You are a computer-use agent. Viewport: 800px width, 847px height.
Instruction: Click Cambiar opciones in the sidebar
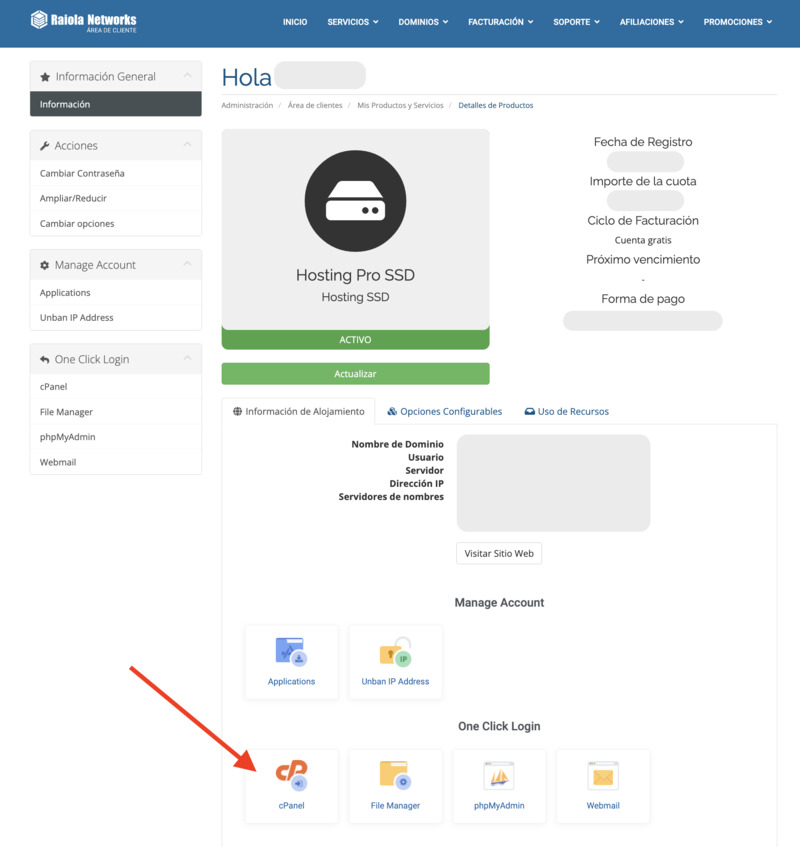[x=116, y=224]
